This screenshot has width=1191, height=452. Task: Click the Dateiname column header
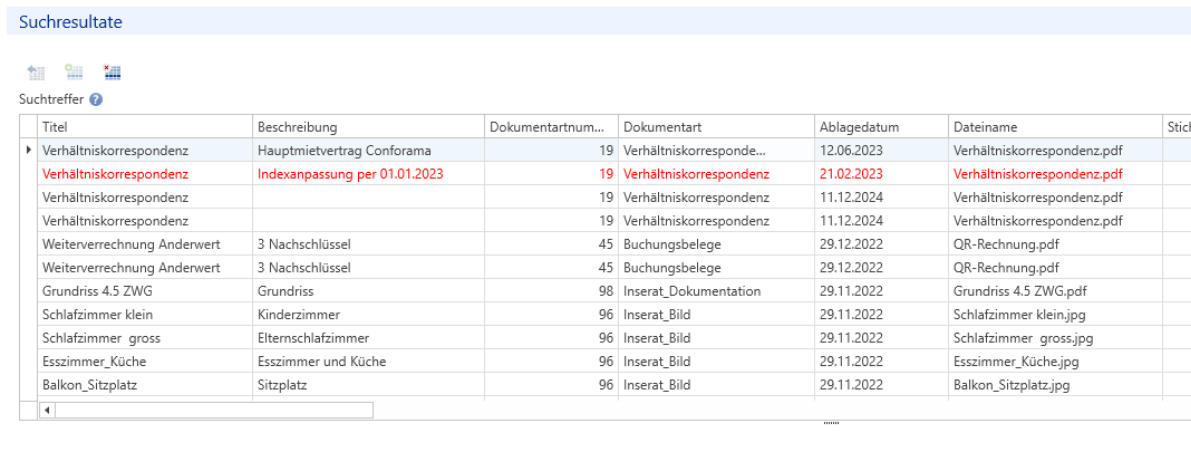coord(1055,127)
